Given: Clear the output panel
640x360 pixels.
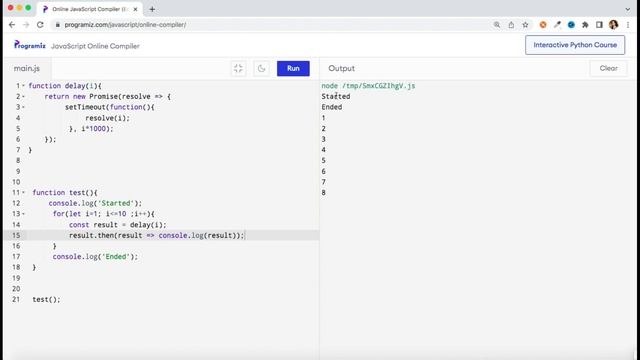Looking at the screenshot, I should click(608, 68).
